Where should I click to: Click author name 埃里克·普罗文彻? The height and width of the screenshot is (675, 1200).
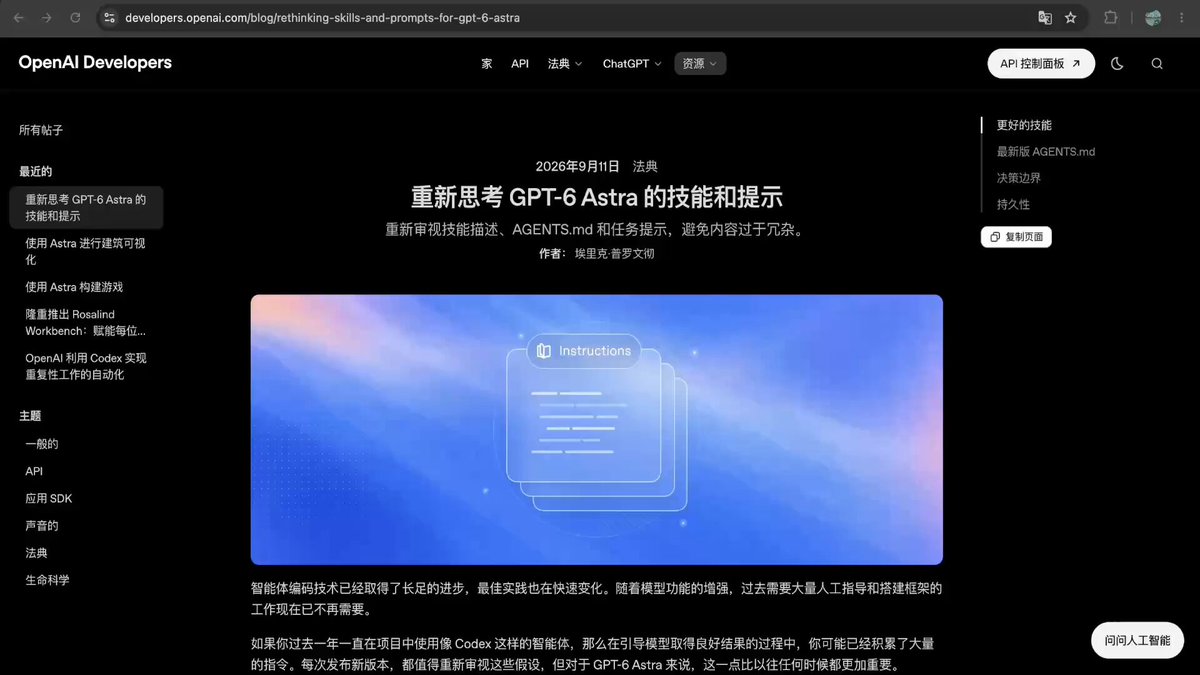coord(615,254)
